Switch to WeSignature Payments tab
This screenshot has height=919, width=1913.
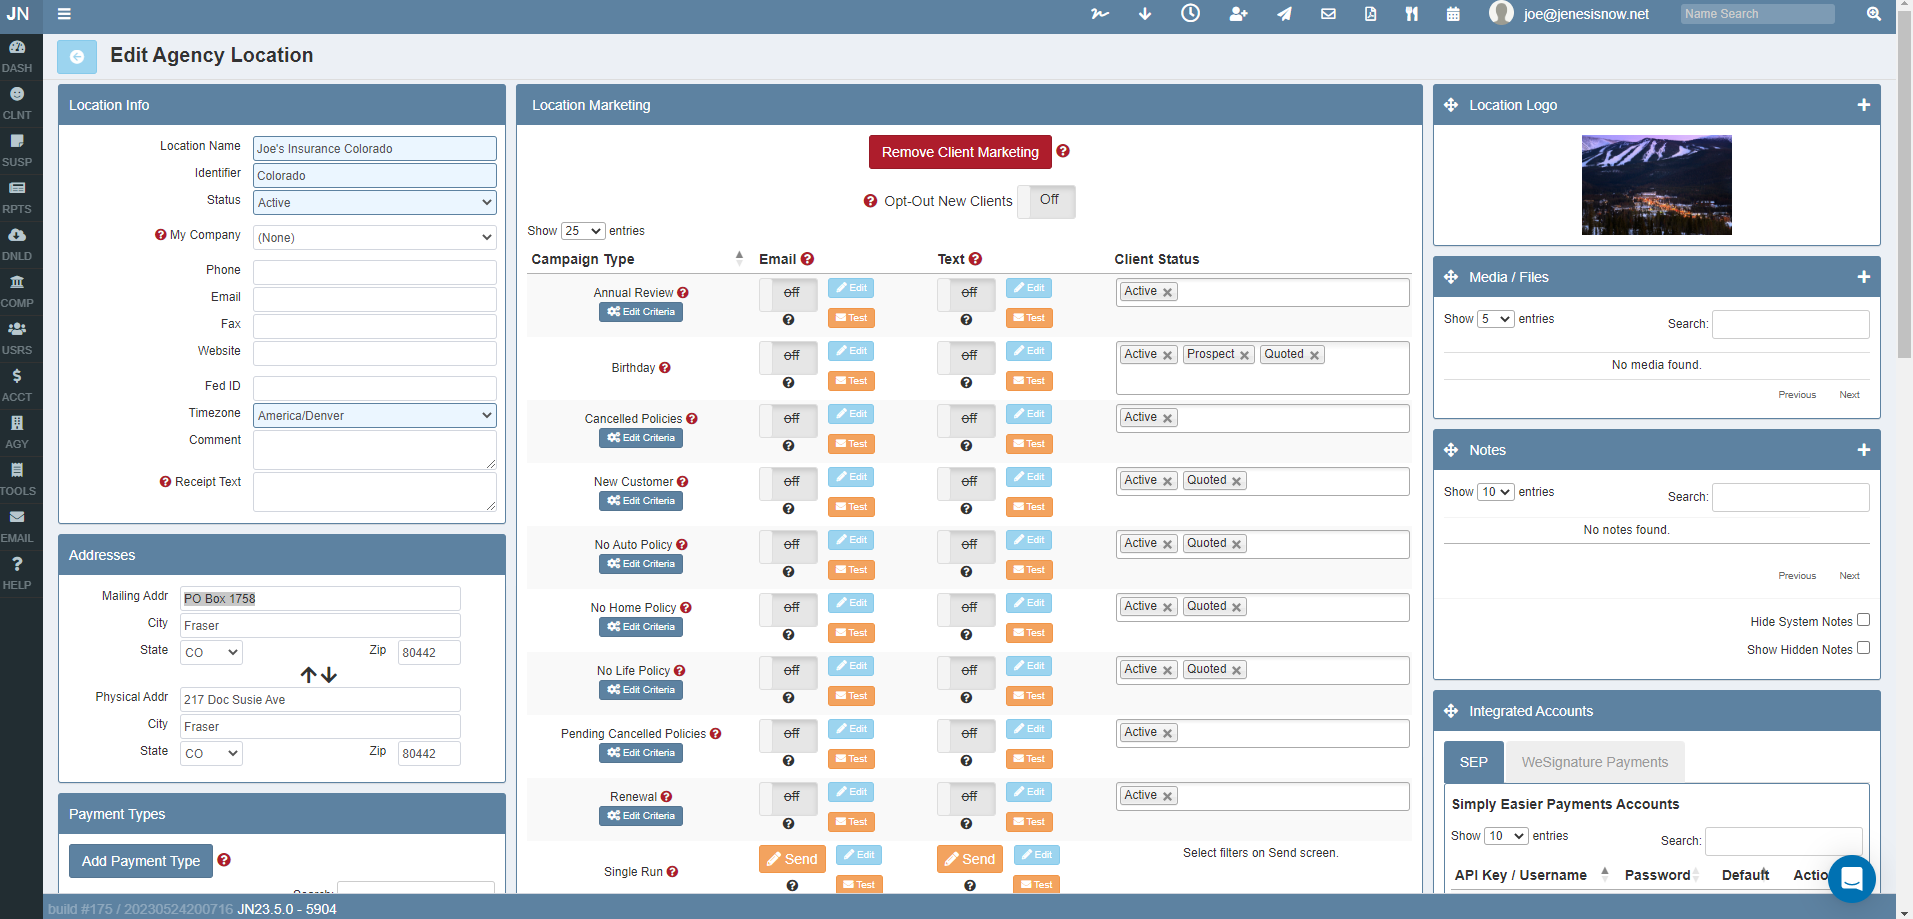pyautogui.click(x=1595, y=762)
